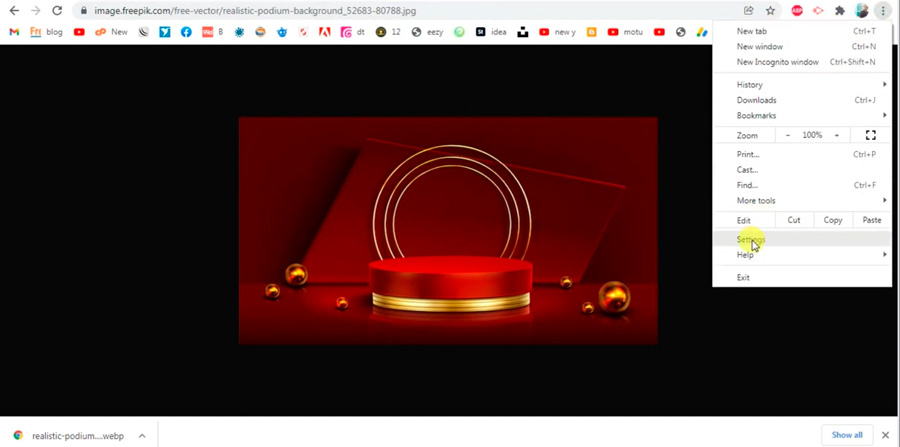This screenshot has width=900, height=447.
Task: Toggle fullscreen mode from Zoom row
Action: (x=870, y=135)
